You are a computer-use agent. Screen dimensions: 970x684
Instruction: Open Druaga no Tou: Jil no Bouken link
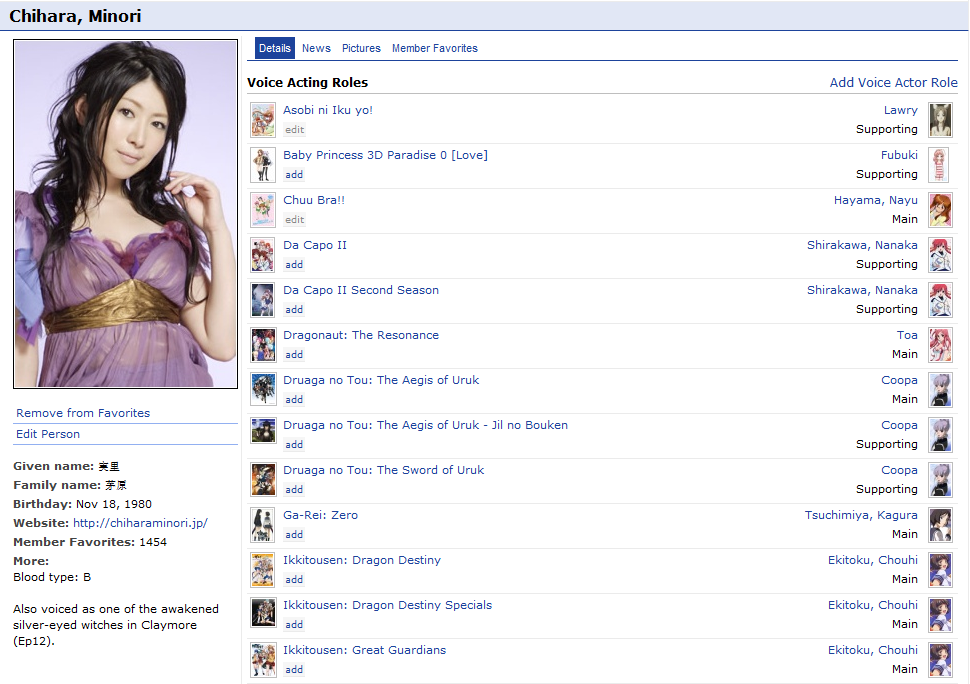tap(426, 425)
